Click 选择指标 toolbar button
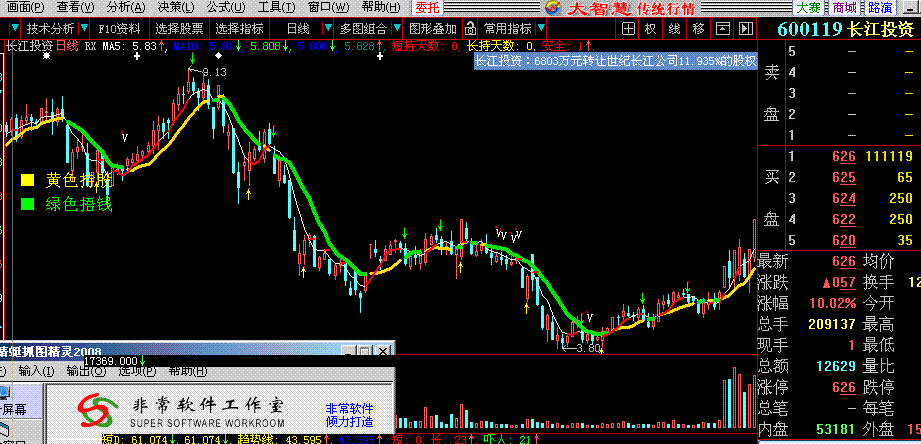 click(x=239, y=28)
